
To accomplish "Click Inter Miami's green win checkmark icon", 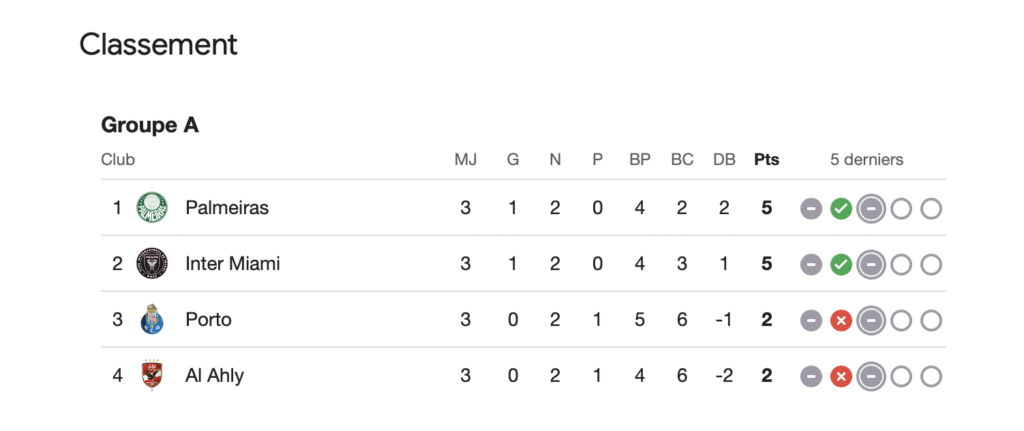I will [841, 264].
